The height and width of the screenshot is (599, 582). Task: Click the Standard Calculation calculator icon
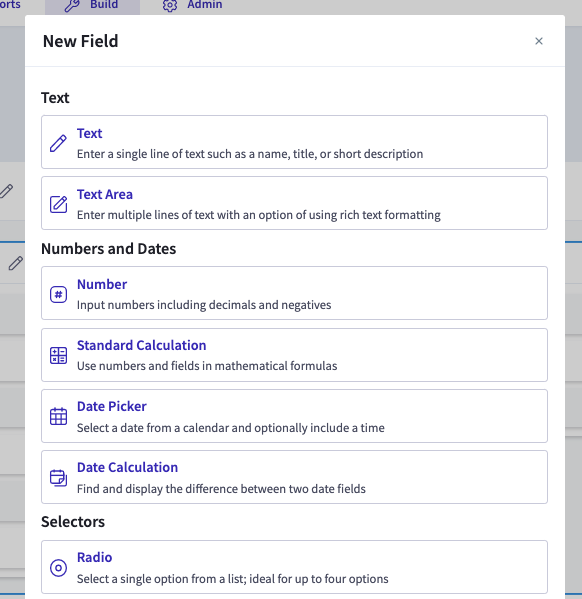coord(58,355)
